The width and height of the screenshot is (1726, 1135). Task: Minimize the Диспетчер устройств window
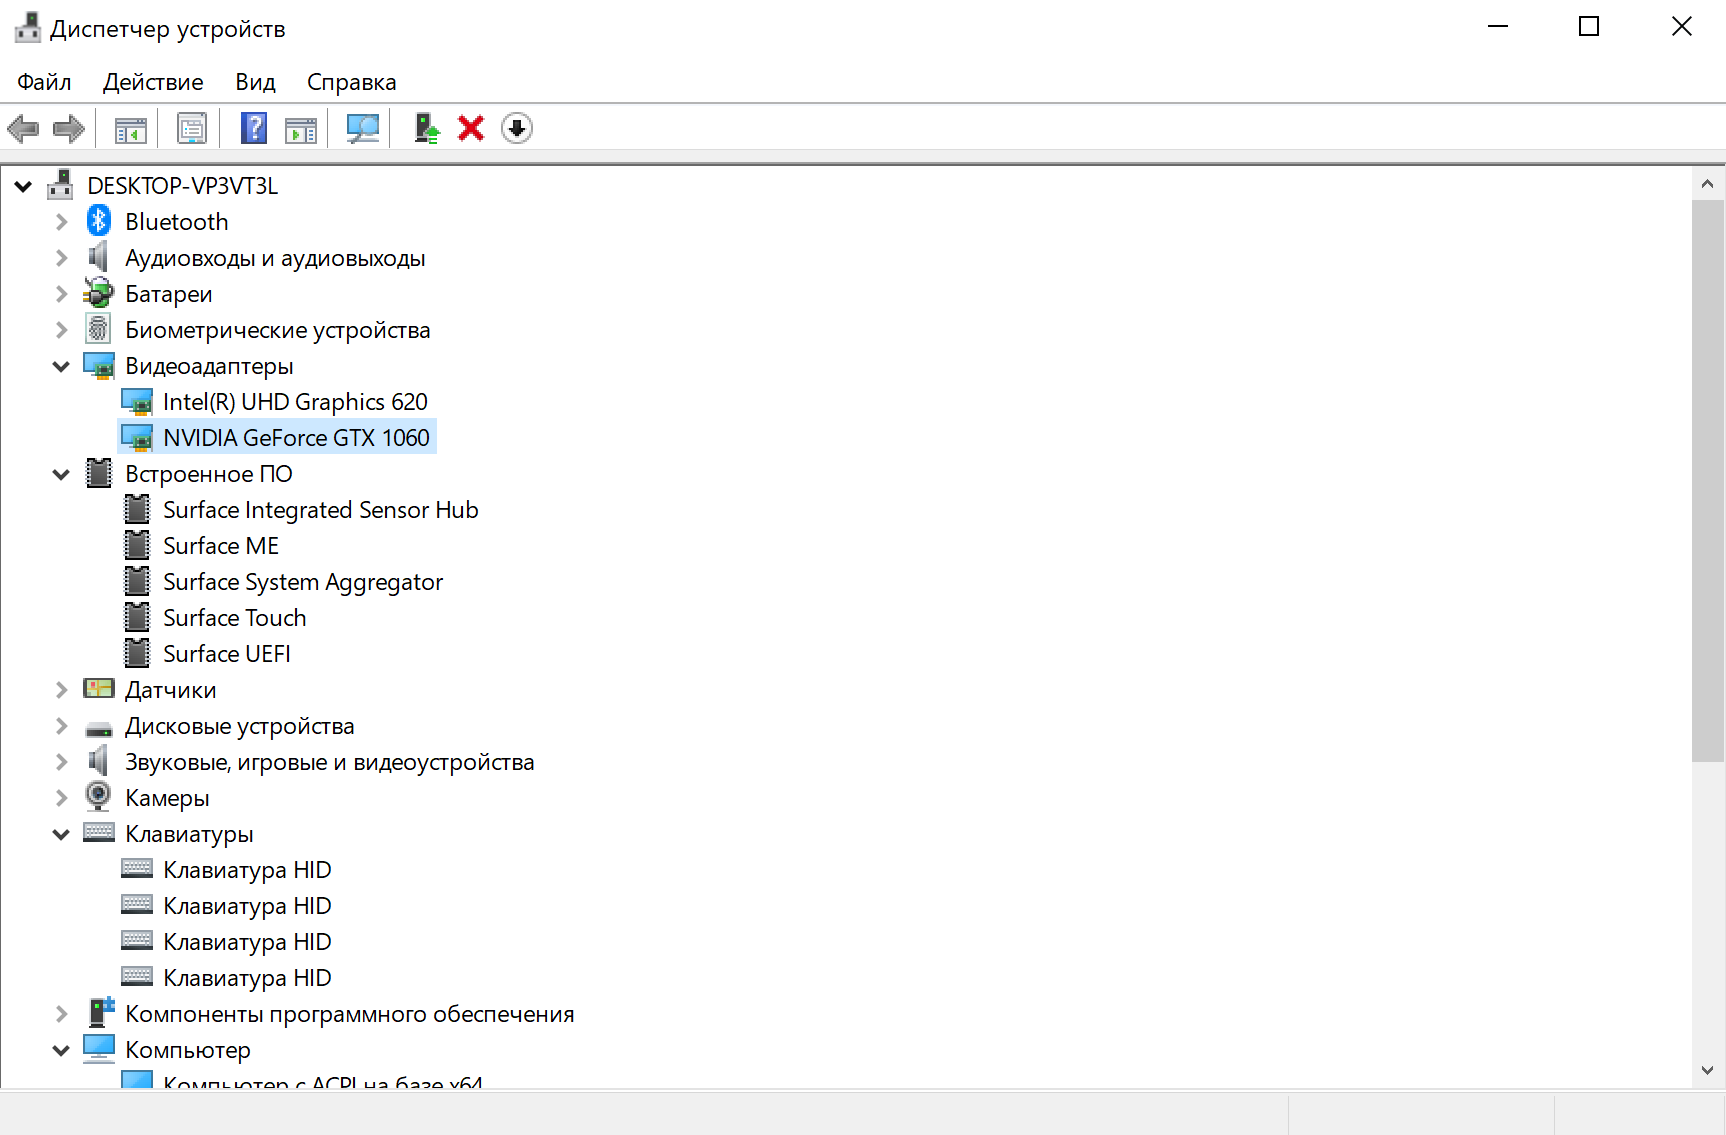tap(1497, 27)
